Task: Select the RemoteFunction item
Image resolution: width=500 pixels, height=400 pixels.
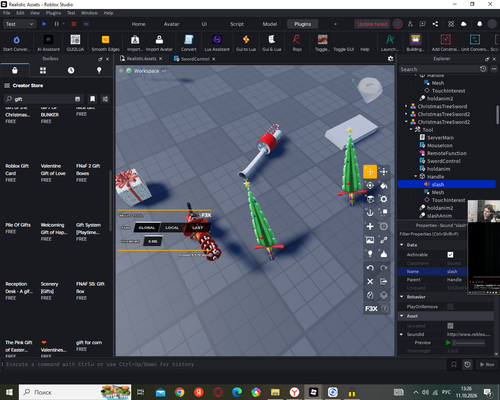Action: pos(447,153)
